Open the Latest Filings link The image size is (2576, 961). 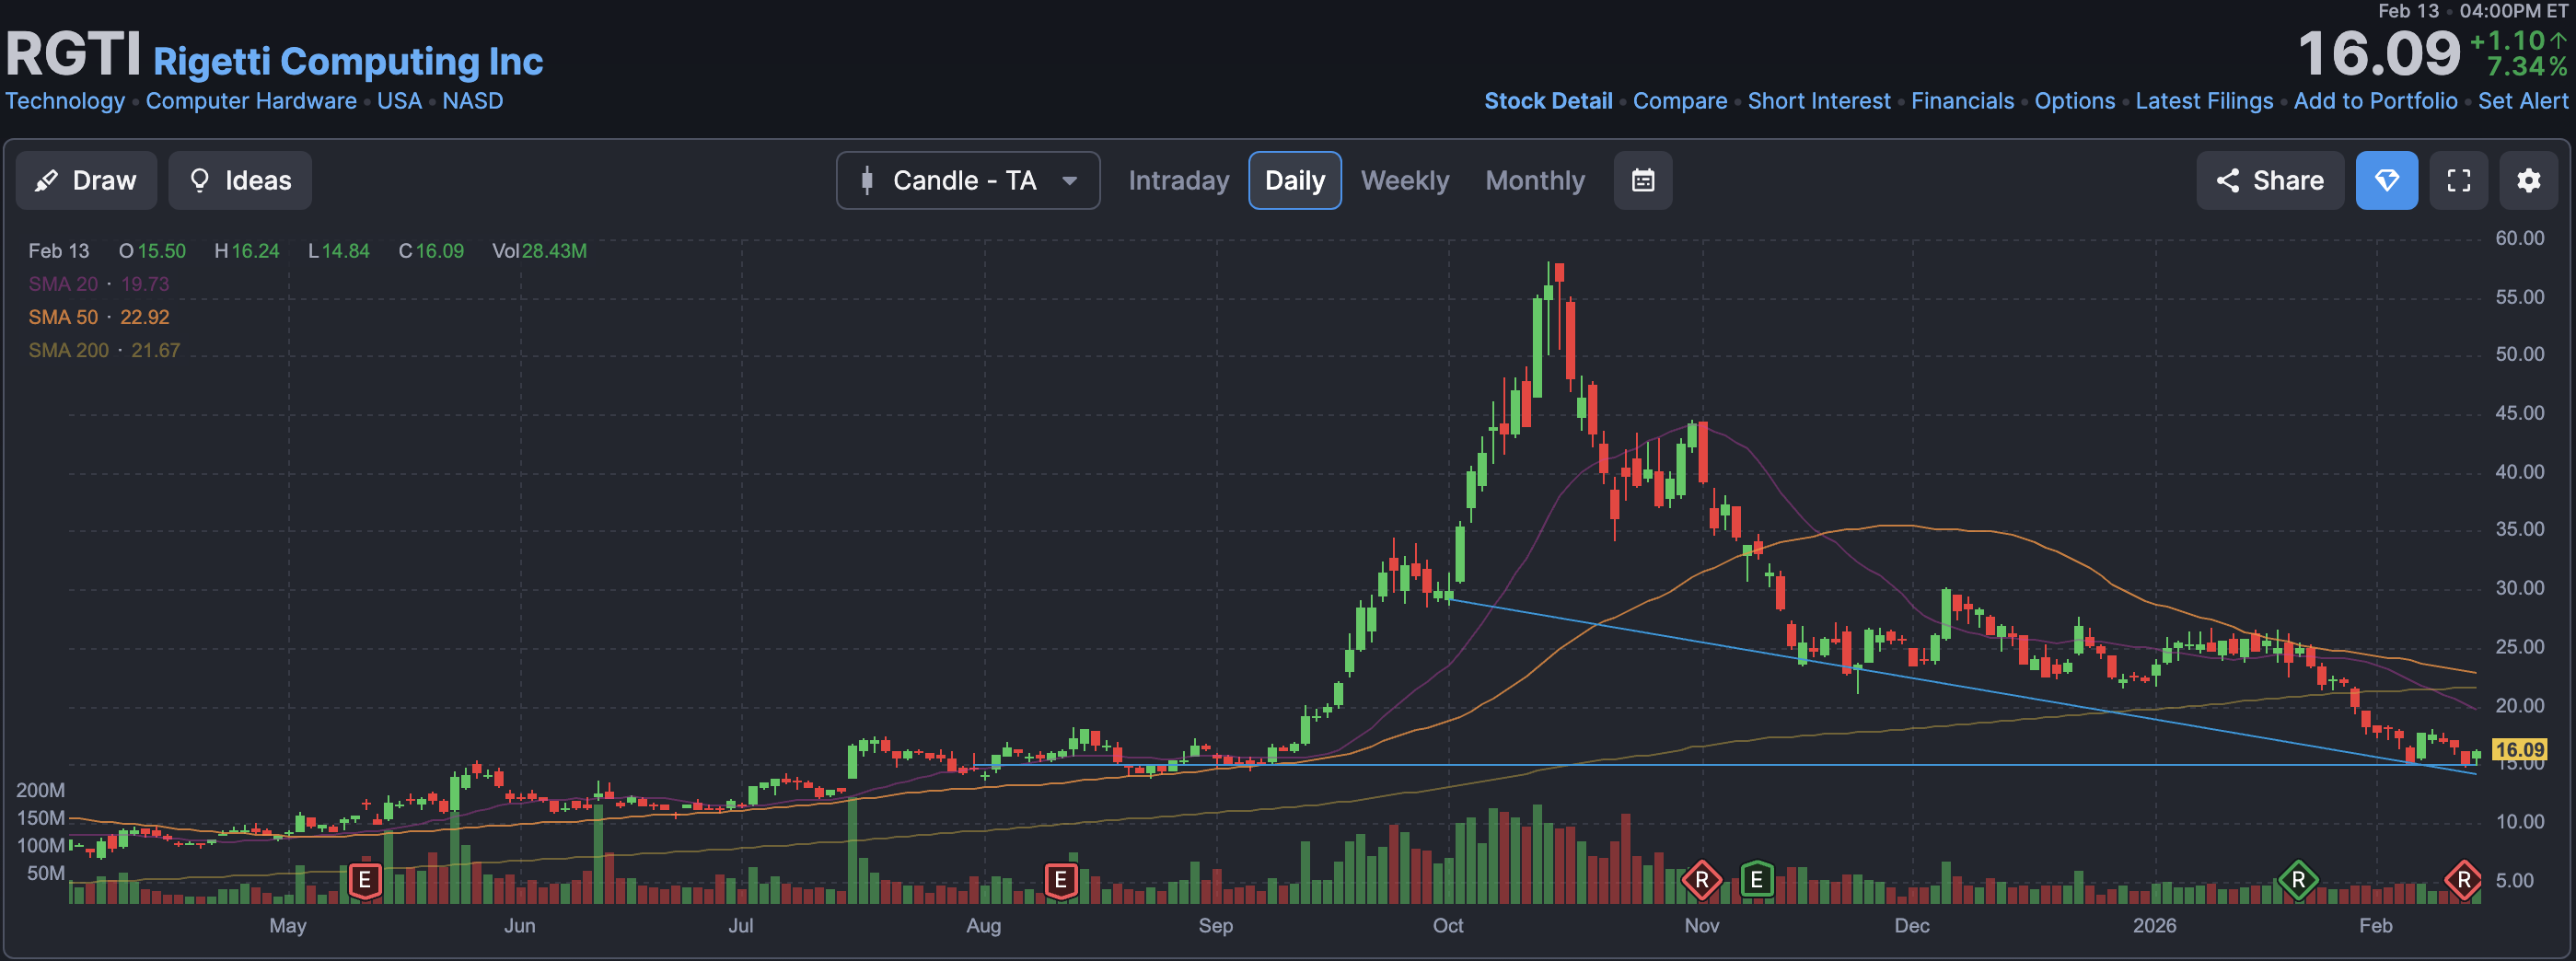pos(2204,101)
